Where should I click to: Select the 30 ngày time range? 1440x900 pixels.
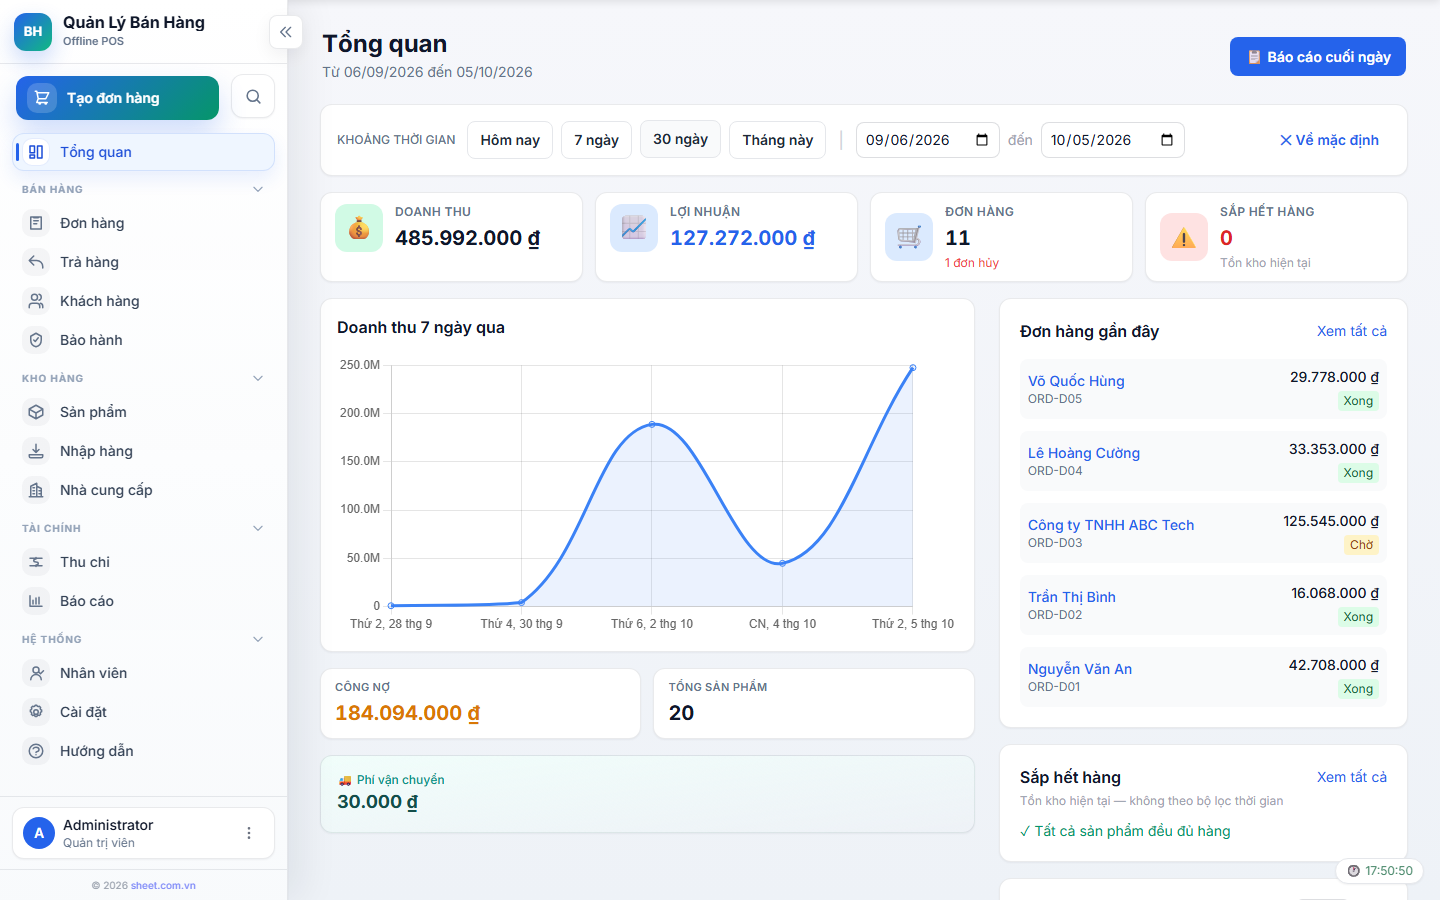[x=680, y=139]
